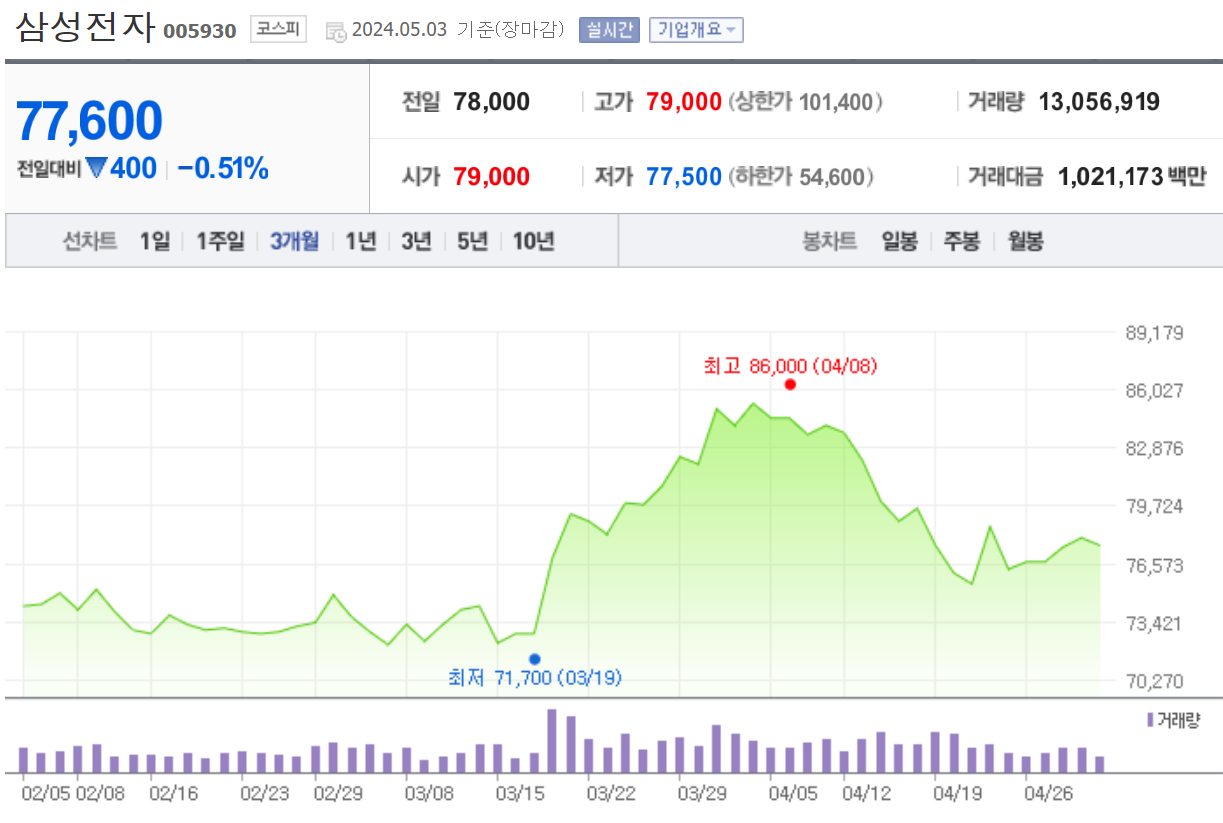Switch line chart to 10년
1223x823 pixels.
(x=534, y=241)
